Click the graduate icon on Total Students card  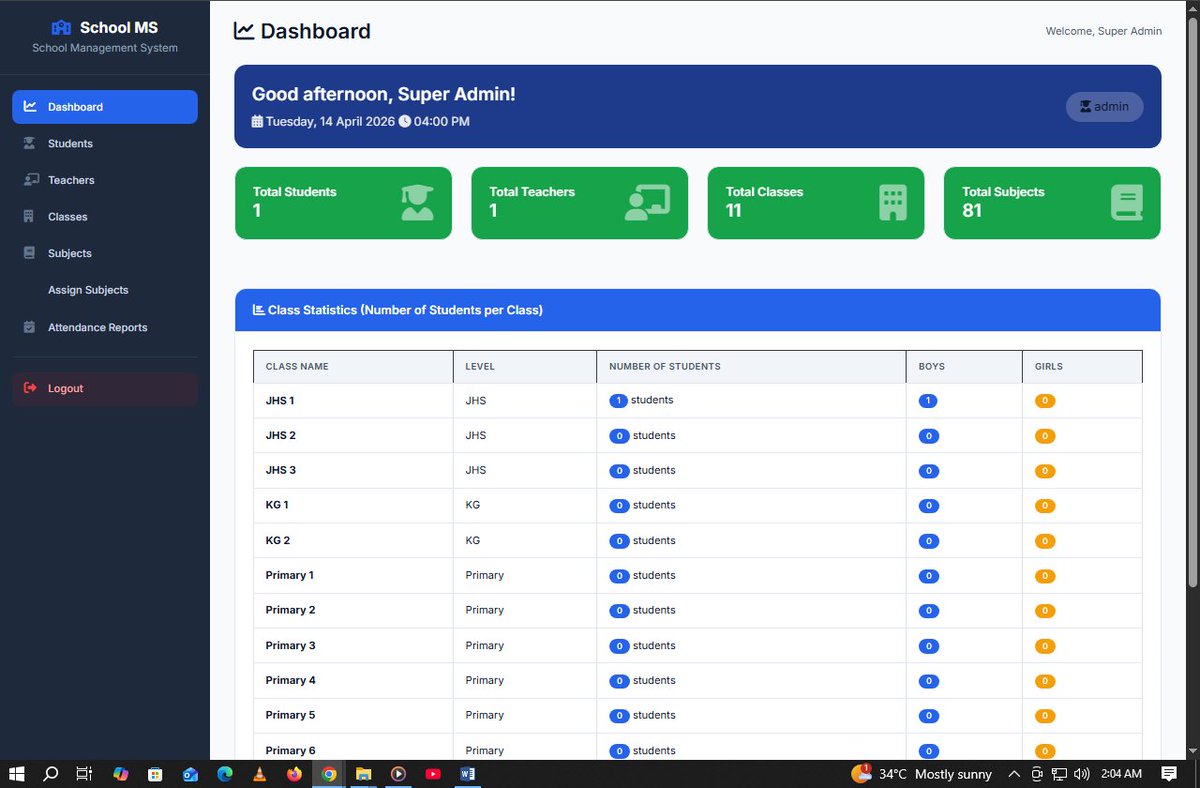pyautogui.click(x=417, y=203)
